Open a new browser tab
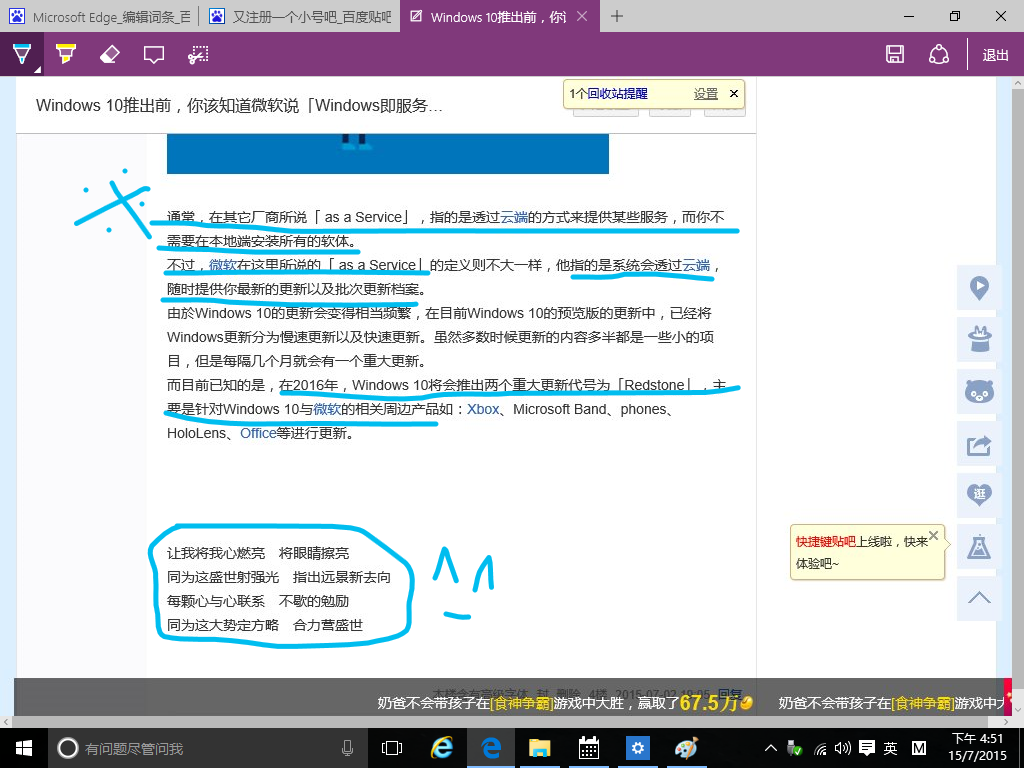 tap(616, 16)
